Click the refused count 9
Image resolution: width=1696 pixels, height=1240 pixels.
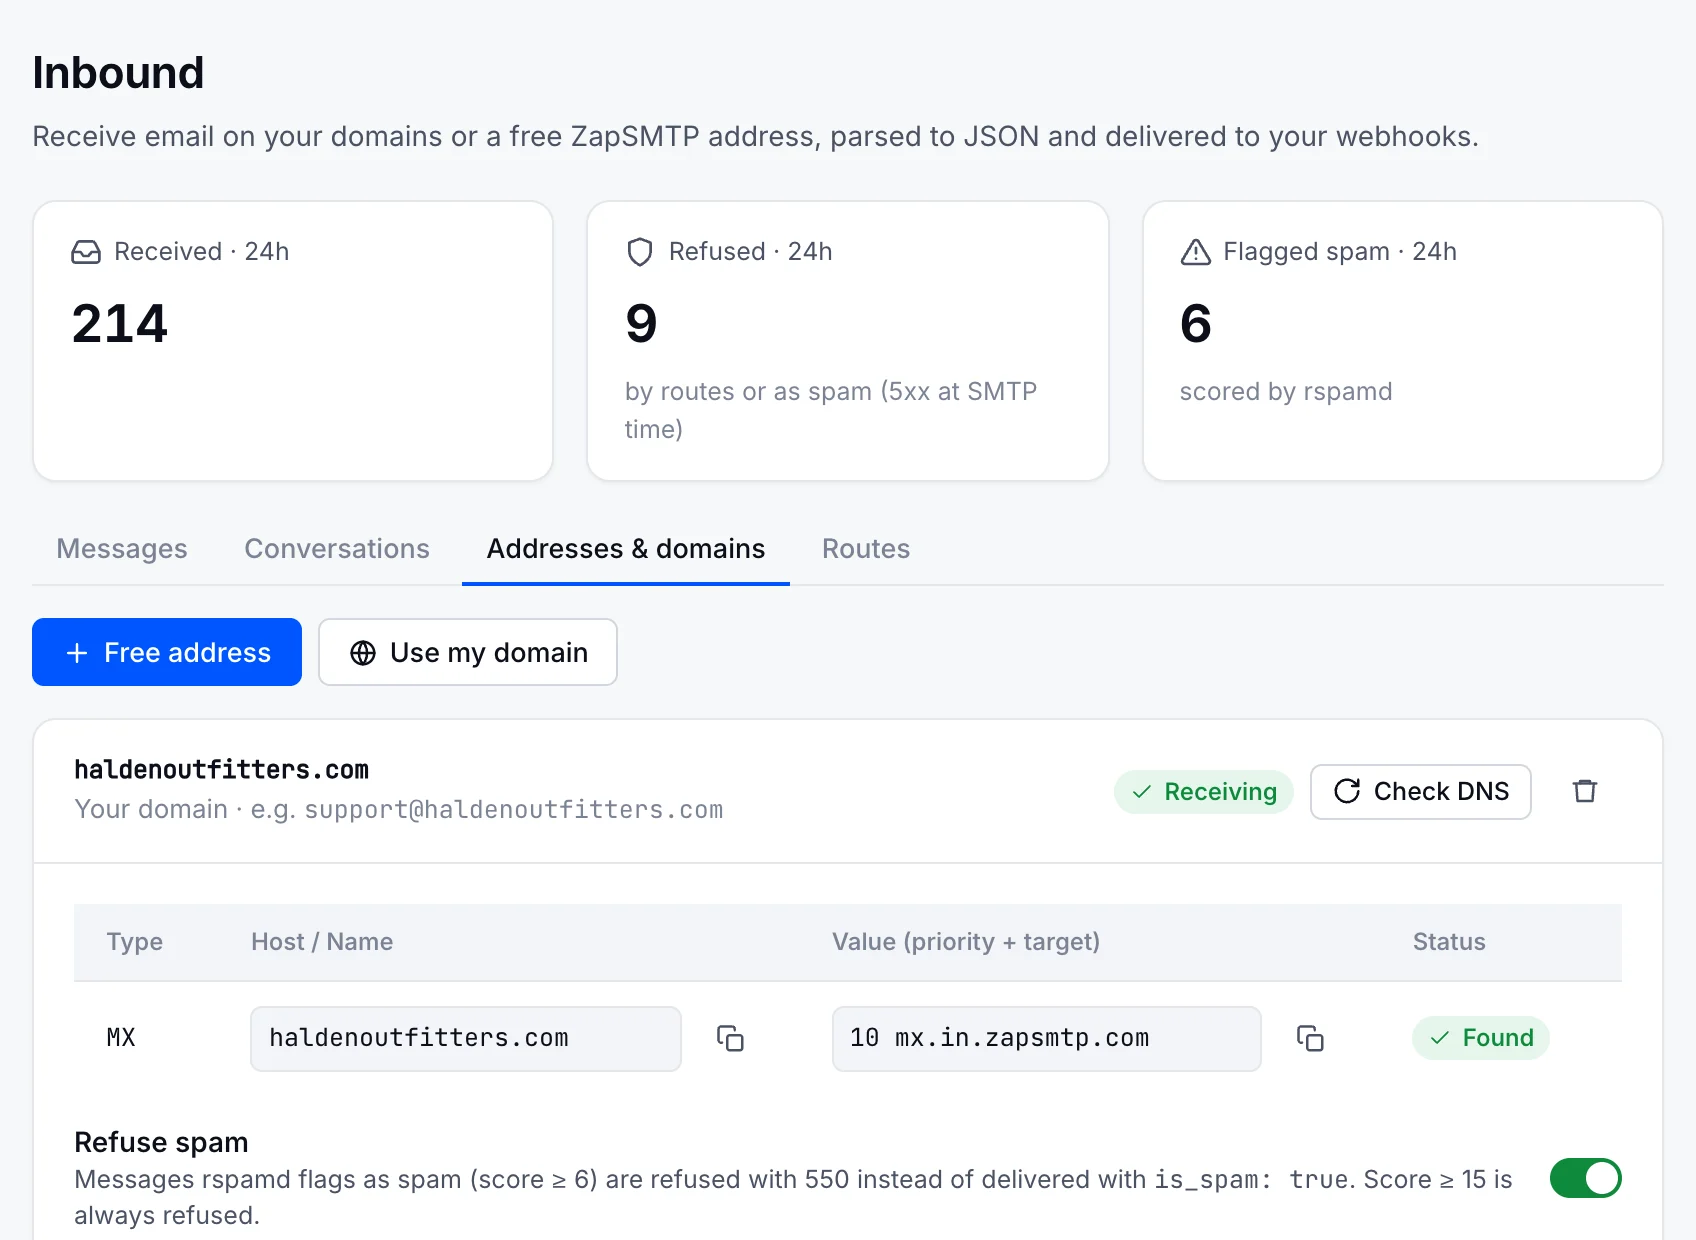click(x=641, y=324)
